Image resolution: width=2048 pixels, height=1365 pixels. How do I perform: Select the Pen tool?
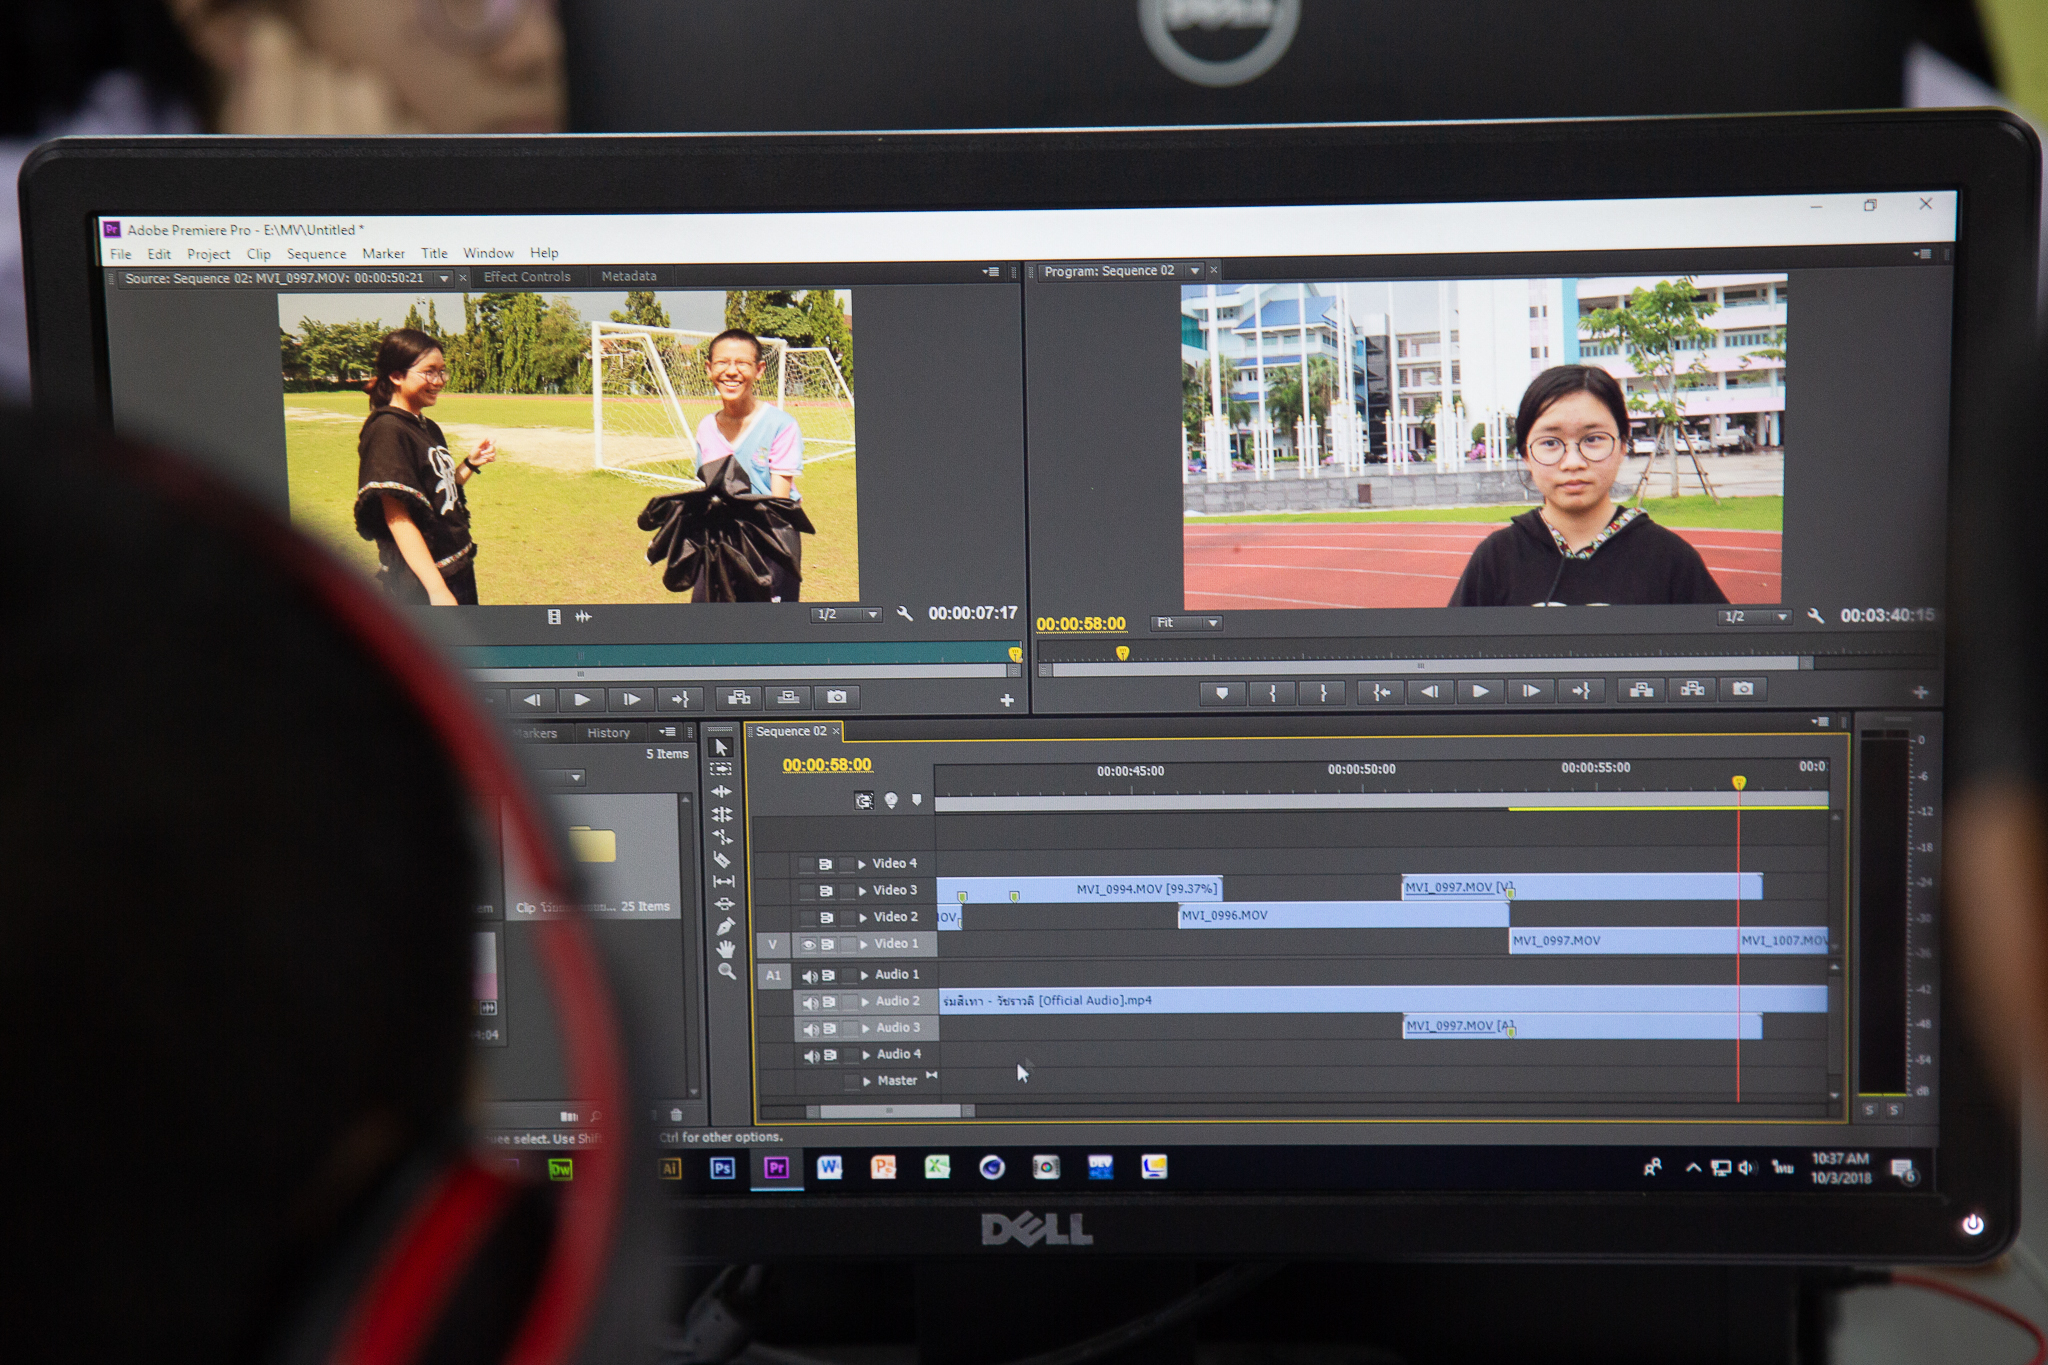tap(725, 926)
